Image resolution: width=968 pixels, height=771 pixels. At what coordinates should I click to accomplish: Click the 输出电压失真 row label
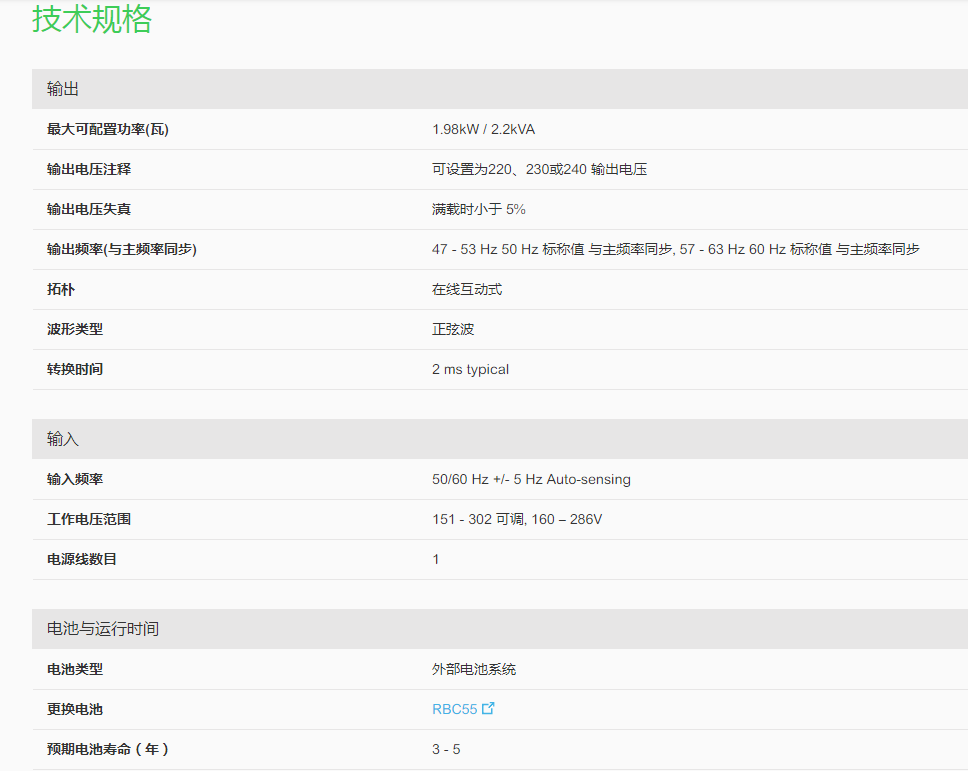(89, 209)
